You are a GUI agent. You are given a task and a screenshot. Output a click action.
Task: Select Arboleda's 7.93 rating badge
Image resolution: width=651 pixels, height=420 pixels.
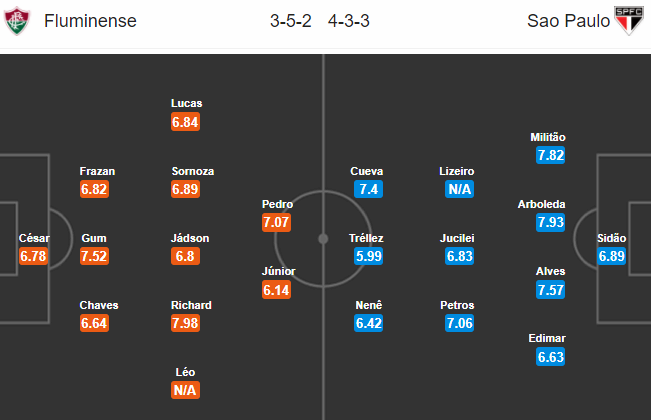click(550, 222)
